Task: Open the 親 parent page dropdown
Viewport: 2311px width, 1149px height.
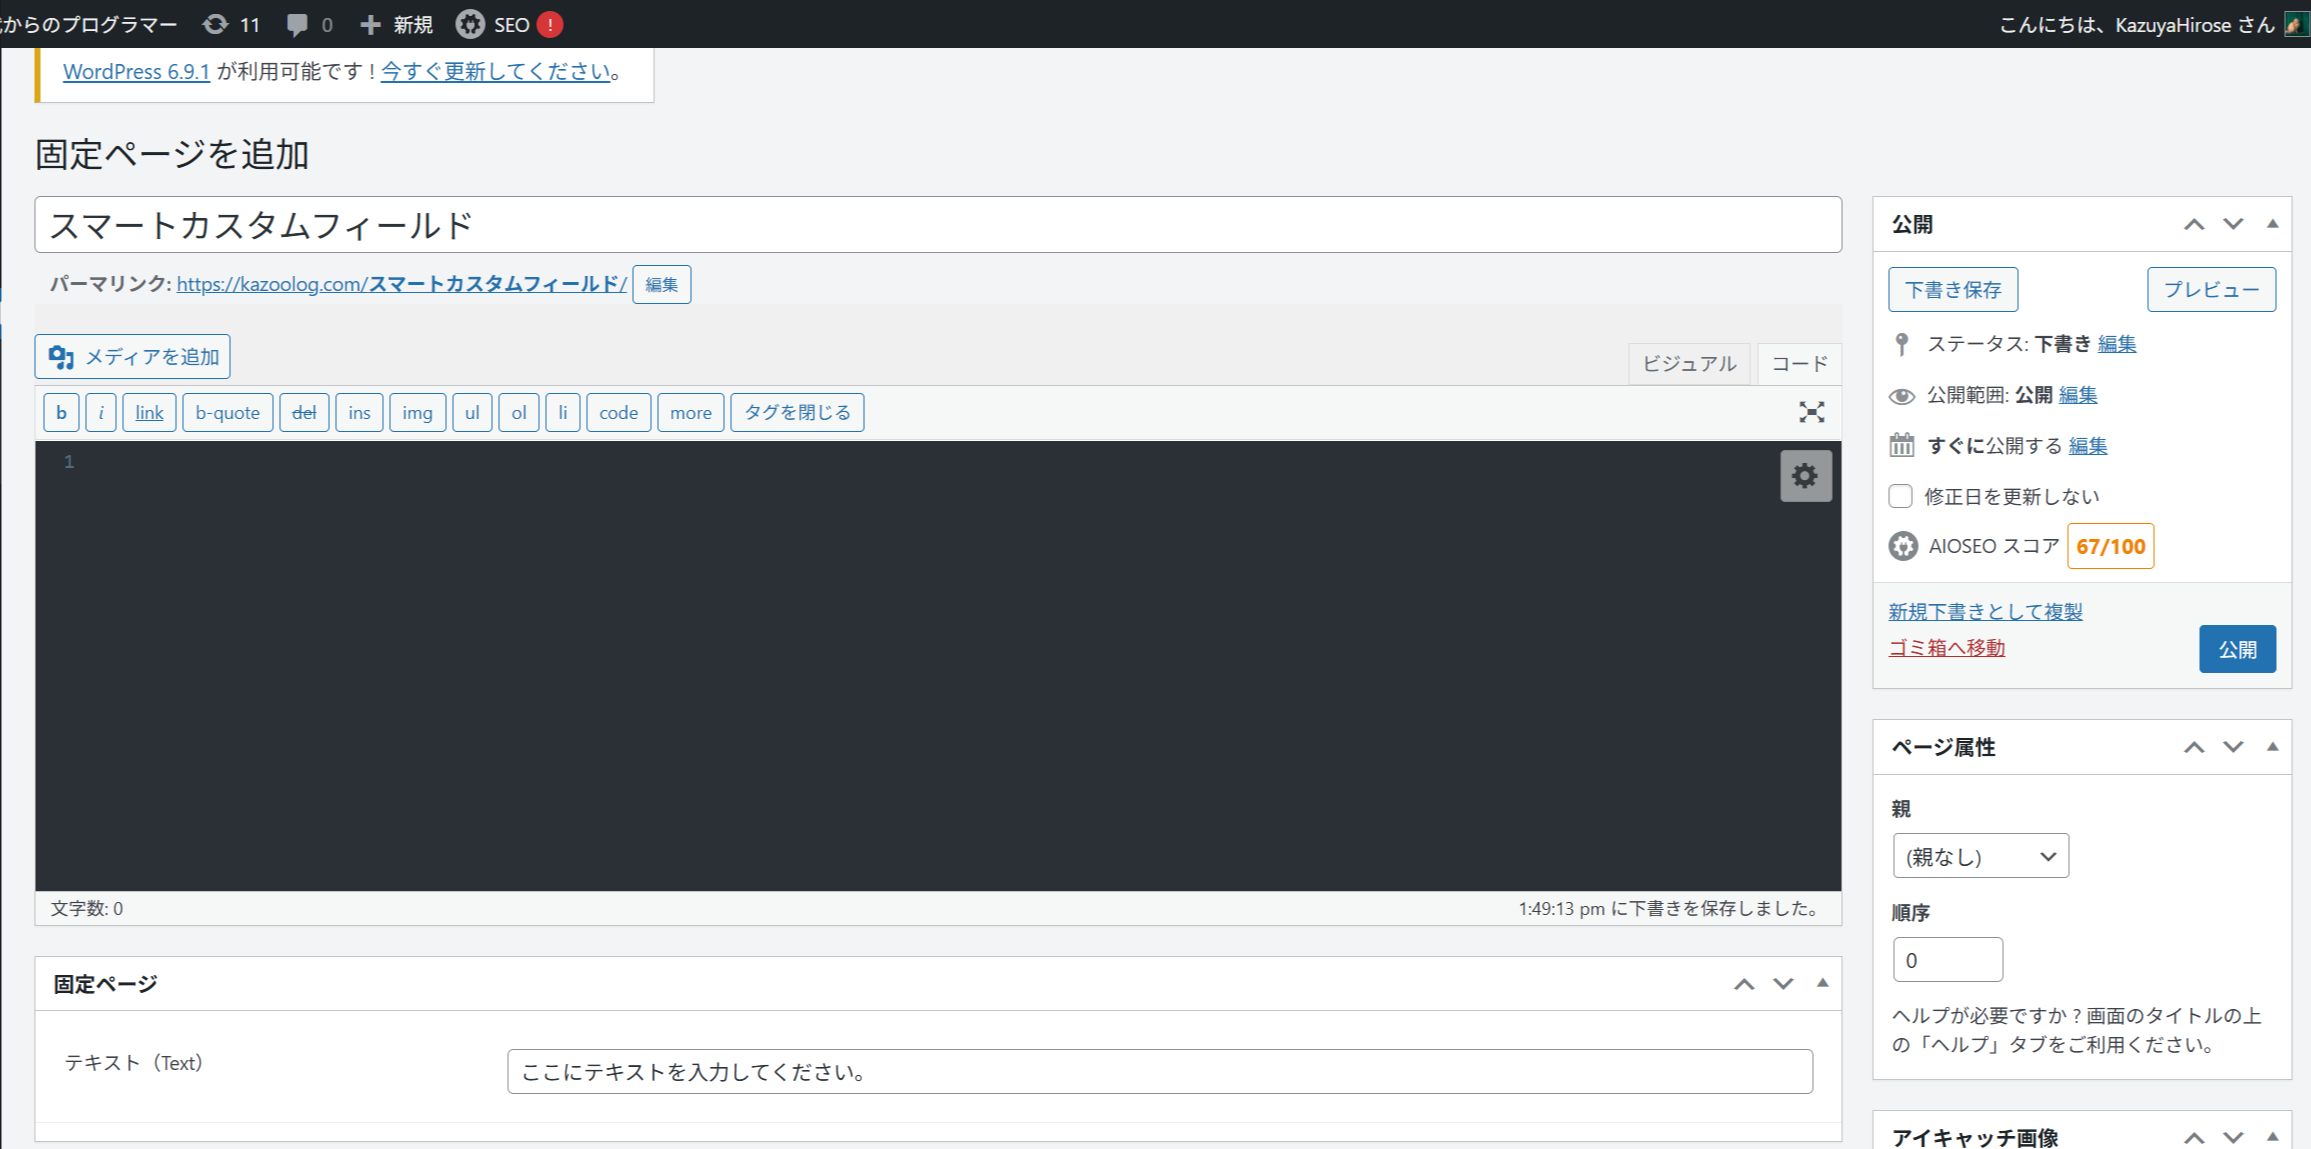Action: click(x=1980, y=856)
